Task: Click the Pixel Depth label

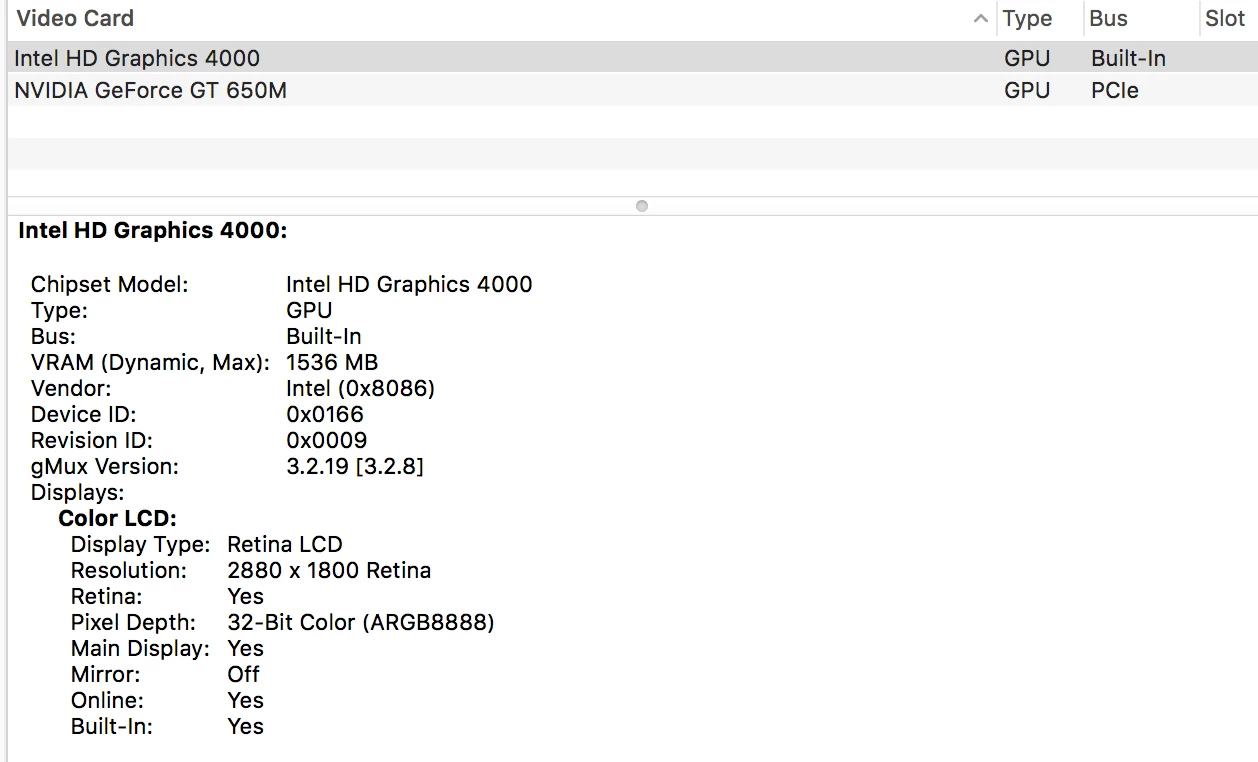Action: pos(133,622)
